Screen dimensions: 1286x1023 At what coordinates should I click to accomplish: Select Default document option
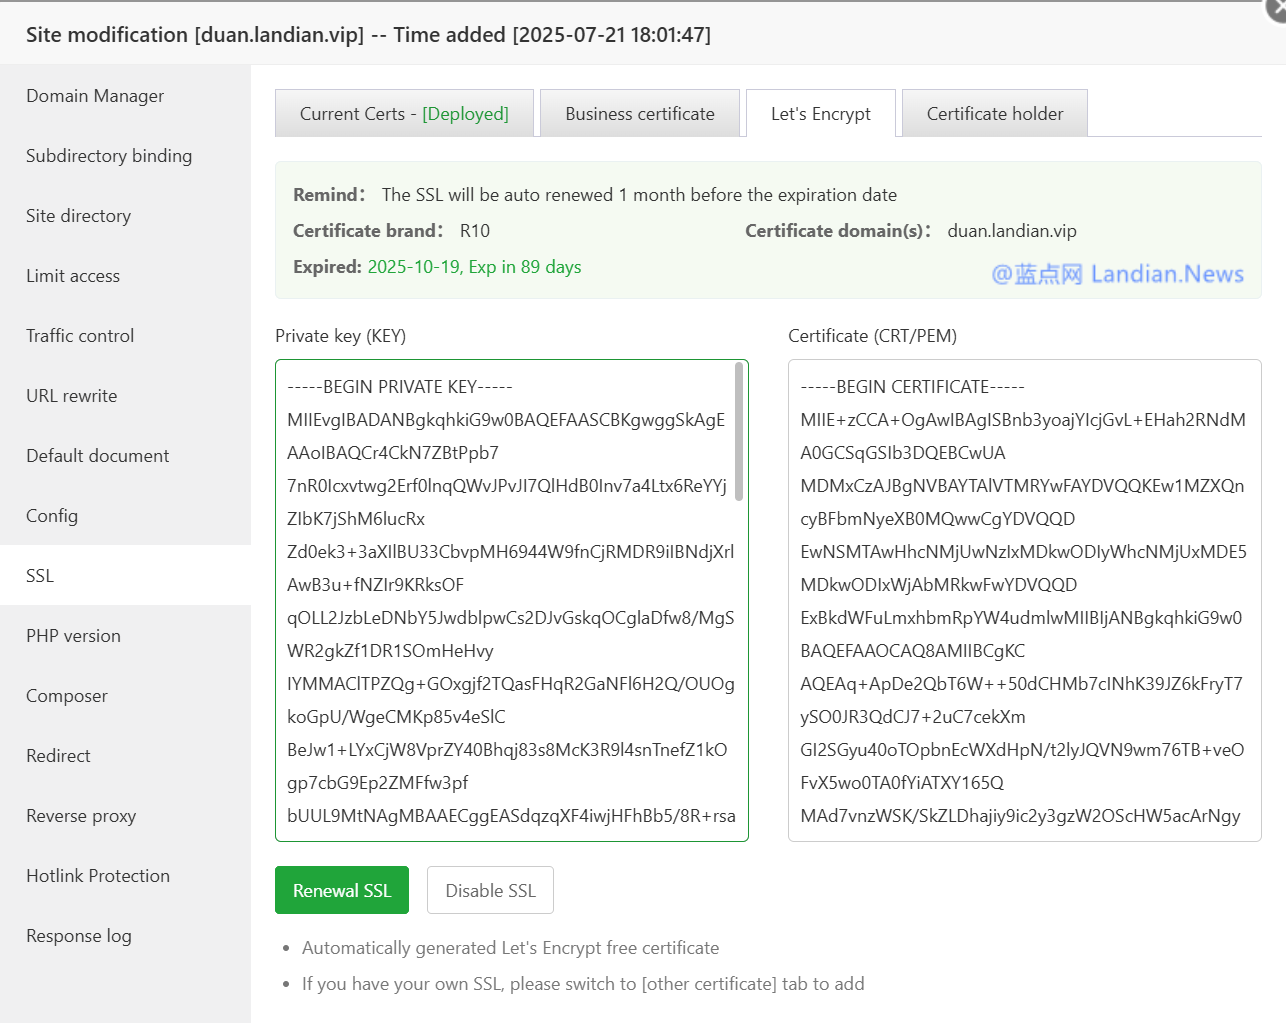click(98, 456)
